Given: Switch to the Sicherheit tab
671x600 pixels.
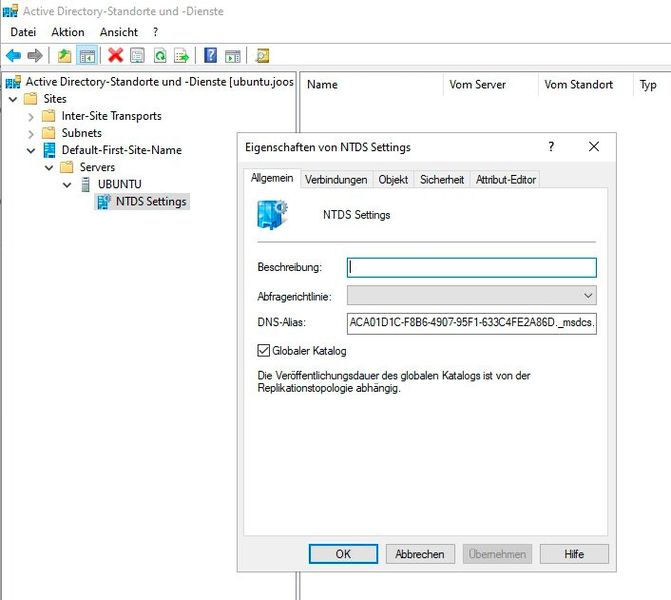Looking at the screenshot, I should coord(442,180).
